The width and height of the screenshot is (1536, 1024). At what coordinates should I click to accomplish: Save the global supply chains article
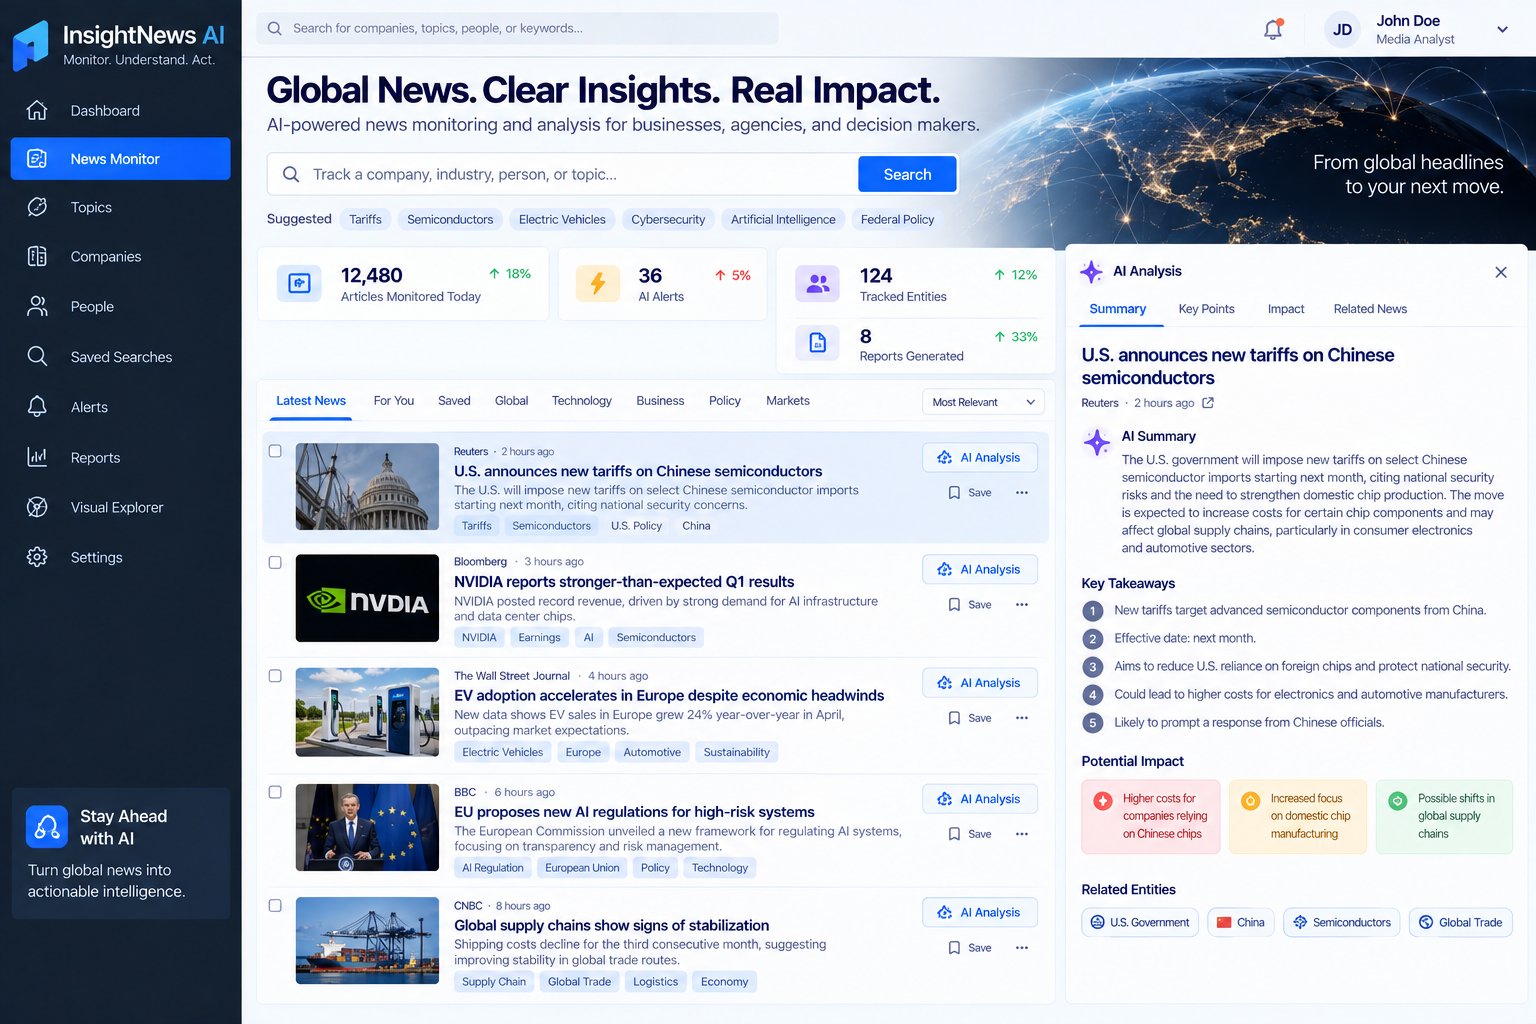(x=970, y=948)
